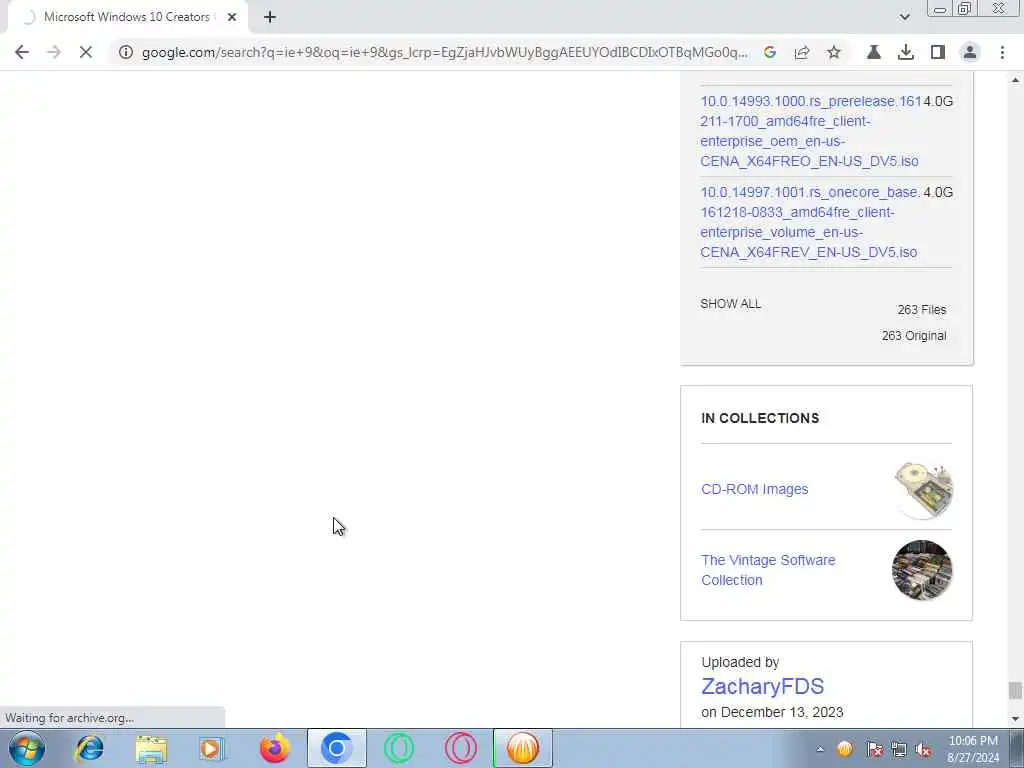The image size is (1024, 768).
Task: Click the Vintage Software Collection thumbnail
Action: point(922,570)
